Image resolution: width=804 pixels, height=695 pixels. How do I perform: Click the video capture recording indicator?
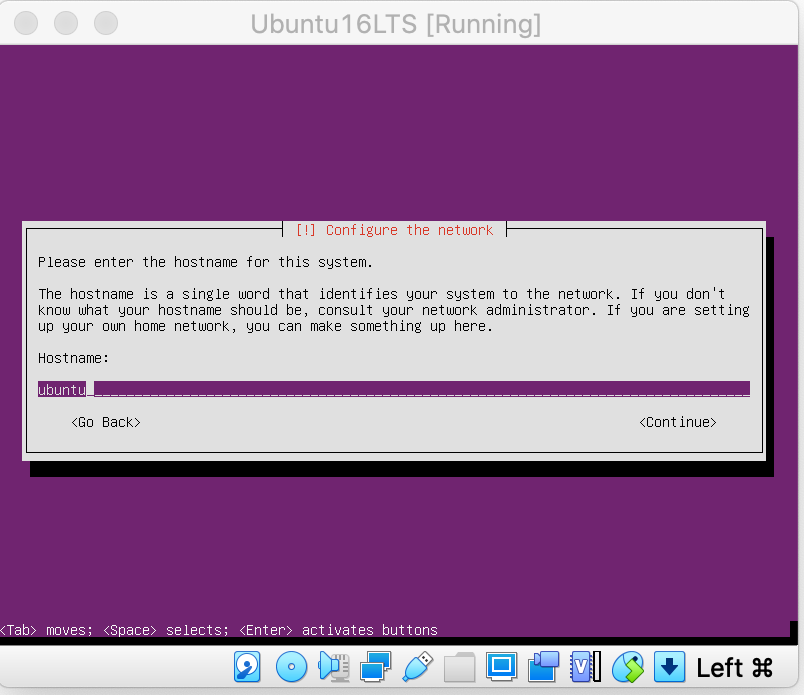(x=543, y=666)
